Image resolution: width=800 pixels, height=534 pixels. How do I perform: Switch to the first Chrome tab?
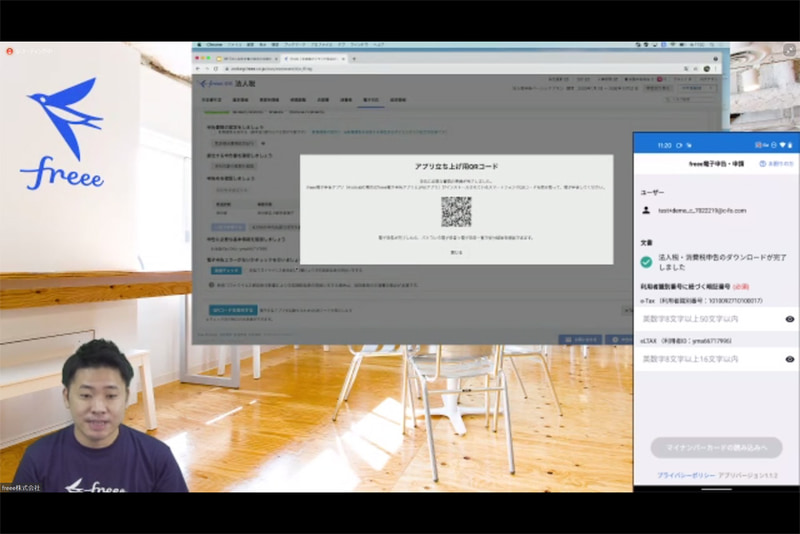tap(247, 59)
